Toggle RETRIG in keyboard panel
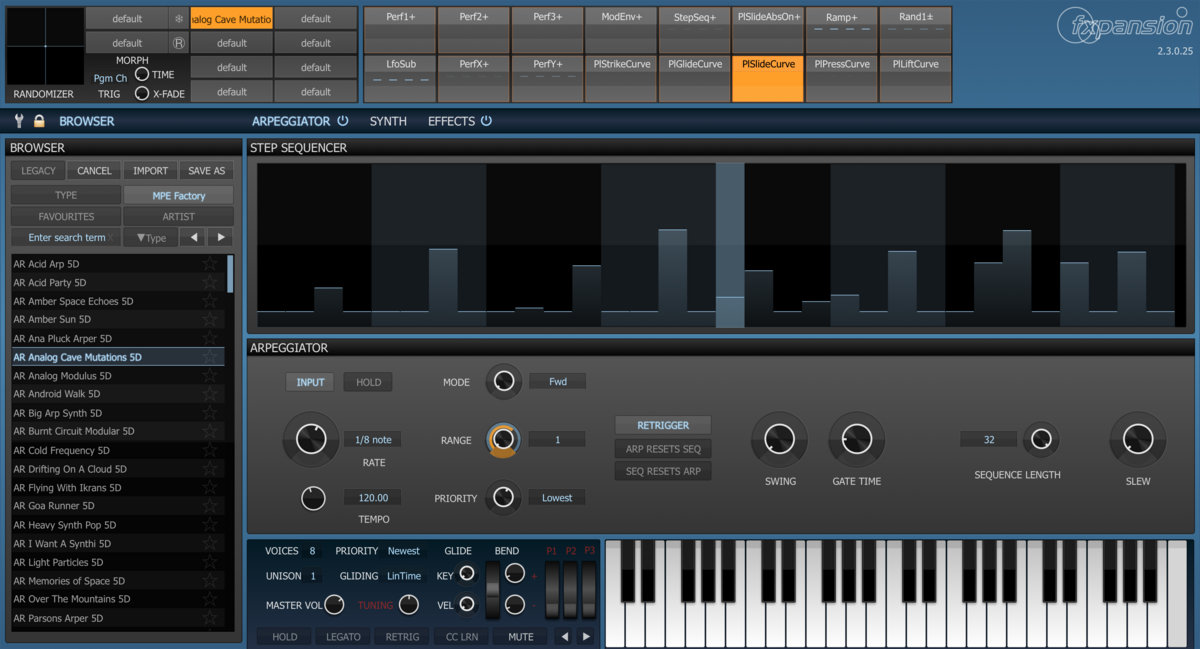Image resolution: width=1200 pixels, height=649 pixels. pyautogui.click(x=402, y=636)
